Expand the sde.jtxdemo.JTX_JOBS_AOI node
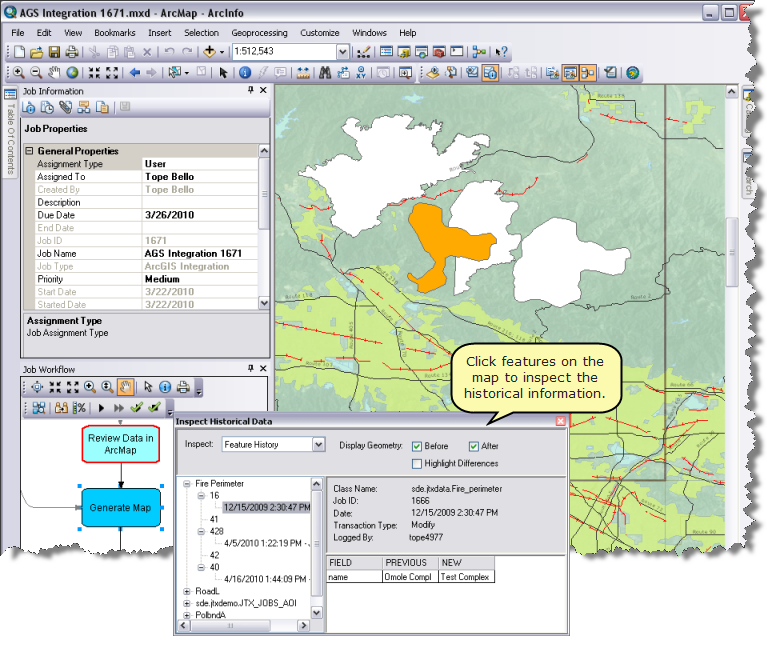The height and width of the screenshot is (647, 767). click(187, 603)
